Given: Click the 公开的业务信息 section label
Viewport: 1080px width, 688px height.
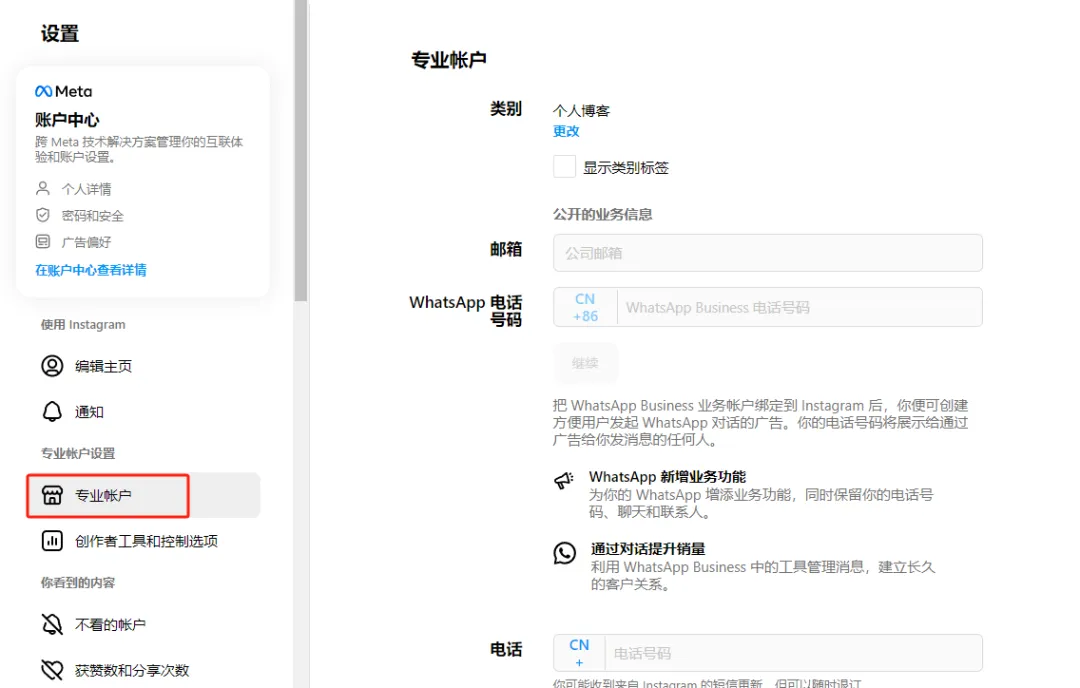Looking at the screenshot, I should click(603, 214).
